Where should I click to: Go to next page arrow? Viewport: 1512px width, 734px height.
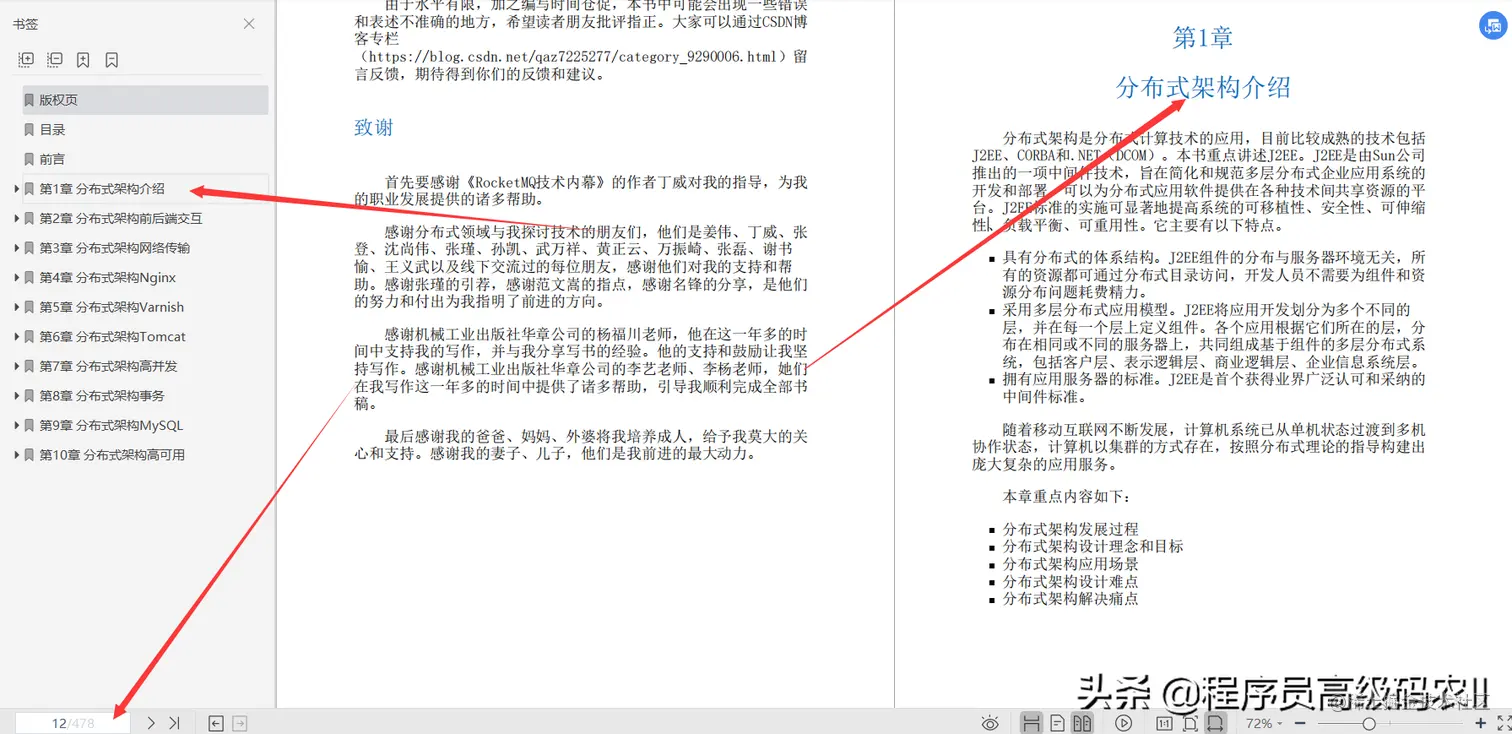click(x=151, y=723)
